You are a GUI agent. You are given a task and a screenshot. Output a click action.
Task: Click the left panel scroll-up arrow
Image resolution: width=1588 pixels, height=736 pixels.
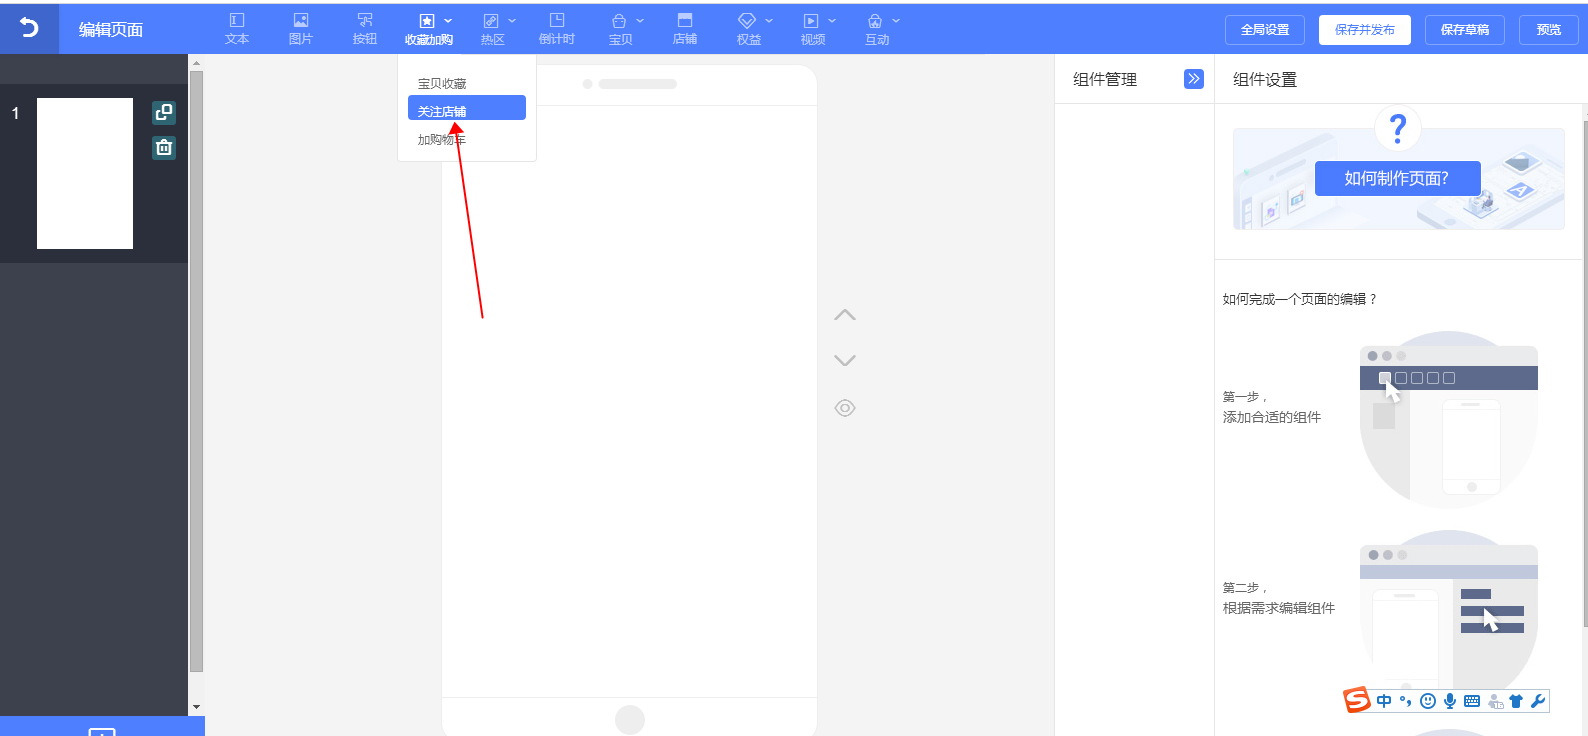pyautogui.click(x=196, y=63)
